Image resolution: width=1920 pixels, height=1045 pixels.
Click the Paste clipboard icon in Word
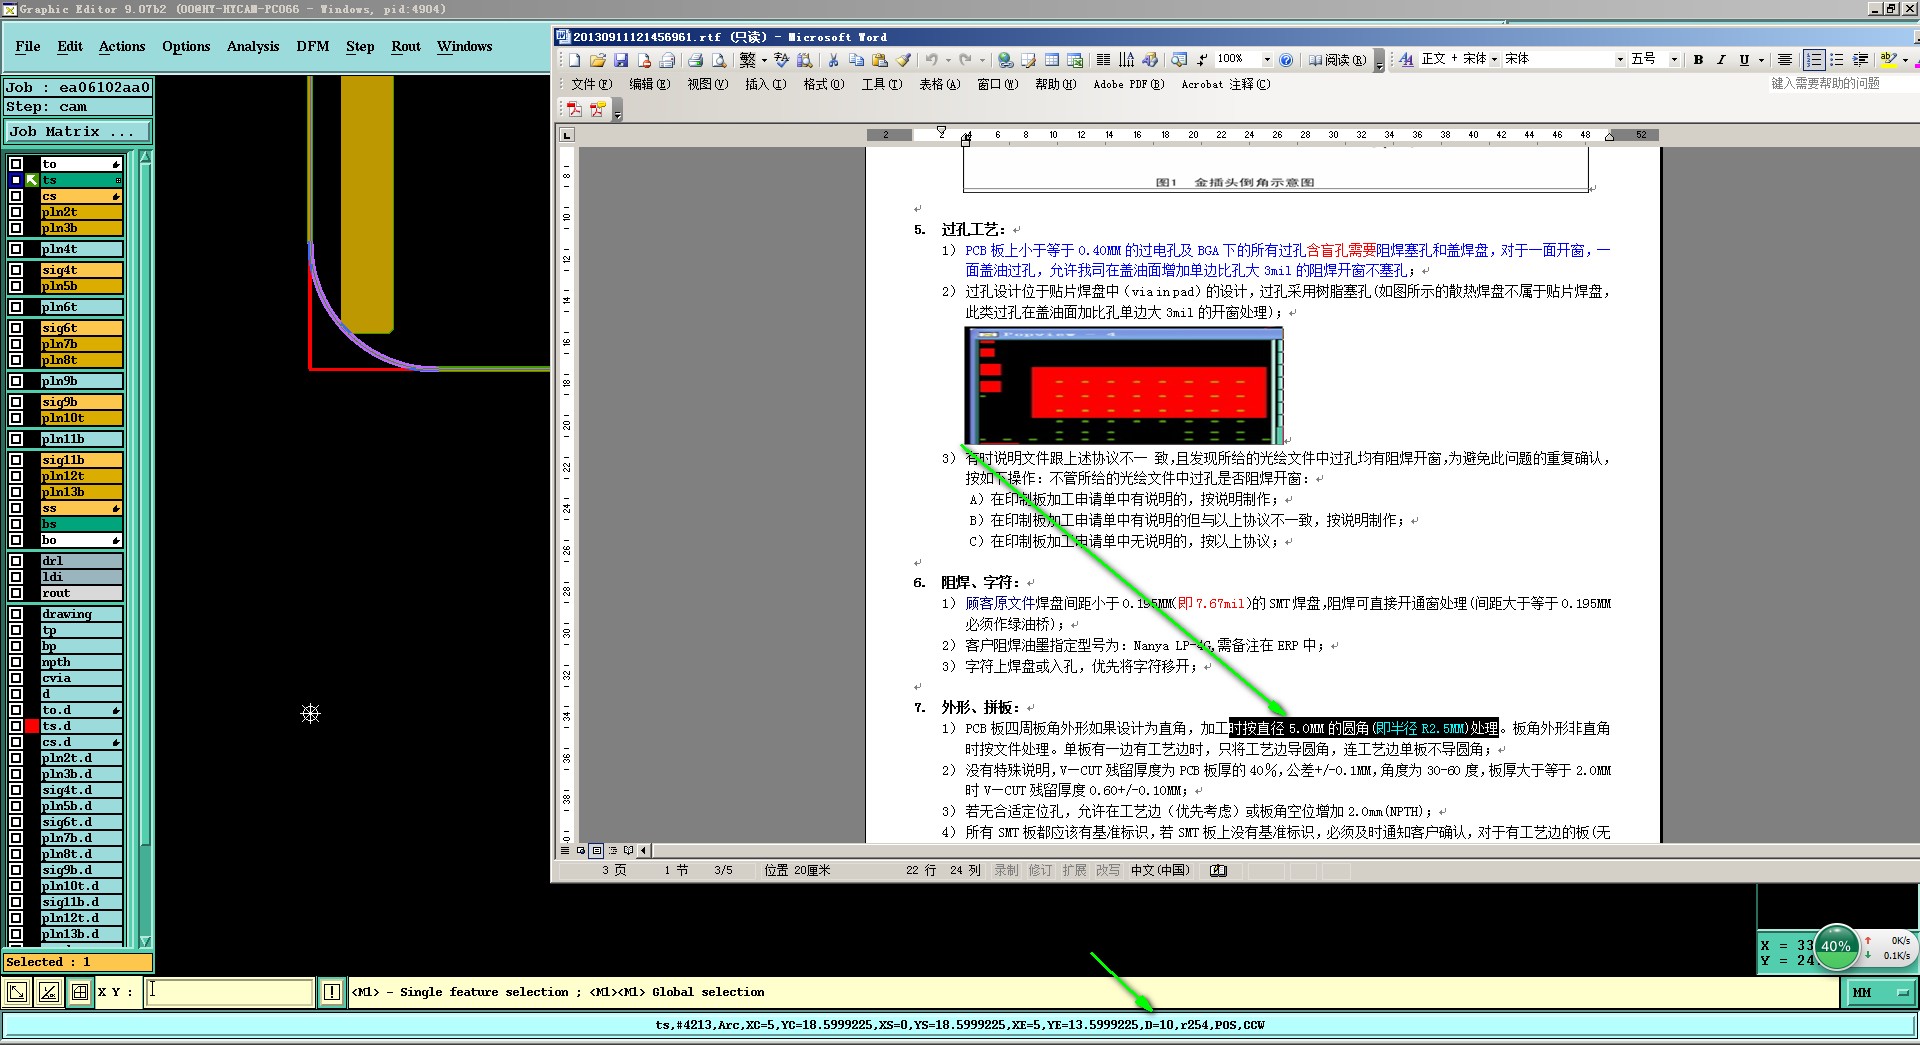pos(880,60)
